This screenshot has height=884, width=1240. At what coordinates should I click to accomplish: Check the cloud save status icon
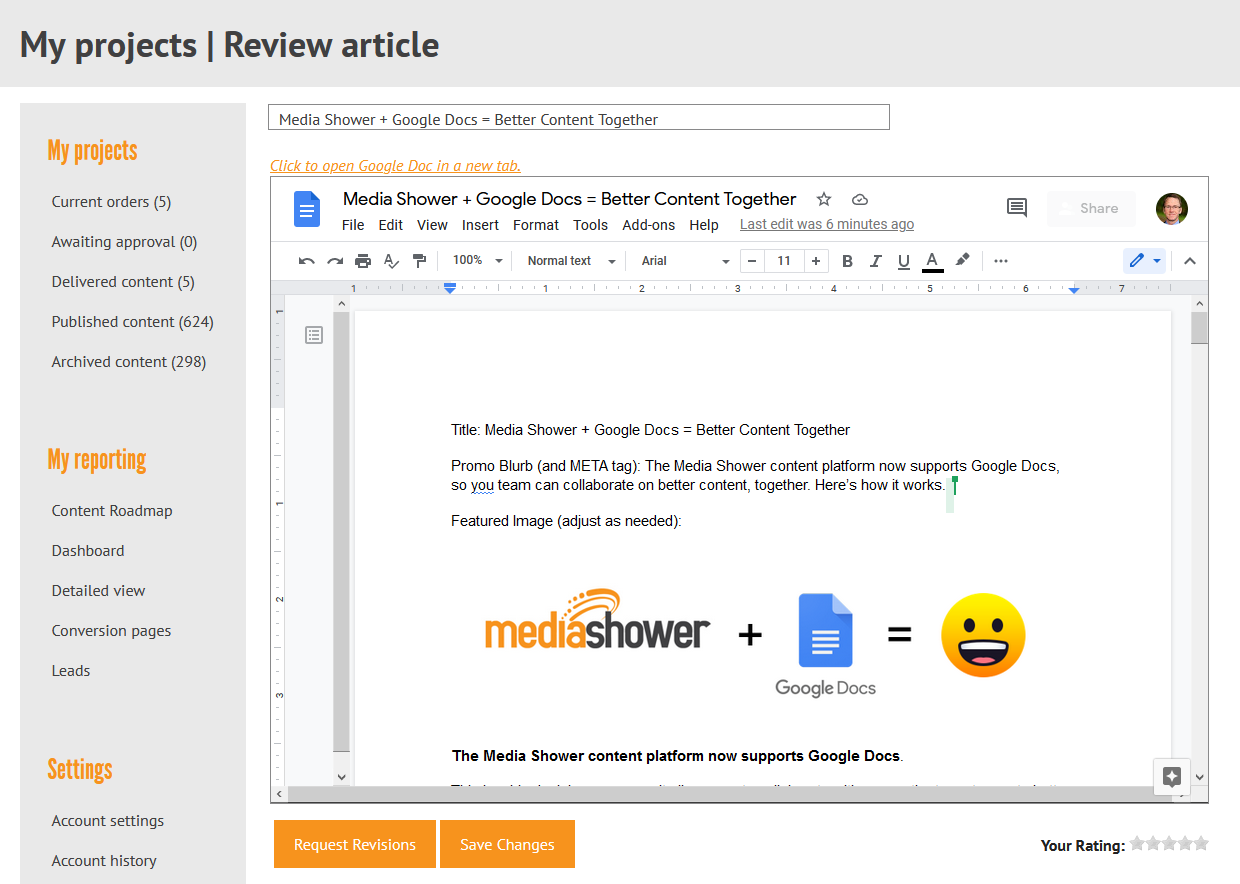(x=859, y=199)
